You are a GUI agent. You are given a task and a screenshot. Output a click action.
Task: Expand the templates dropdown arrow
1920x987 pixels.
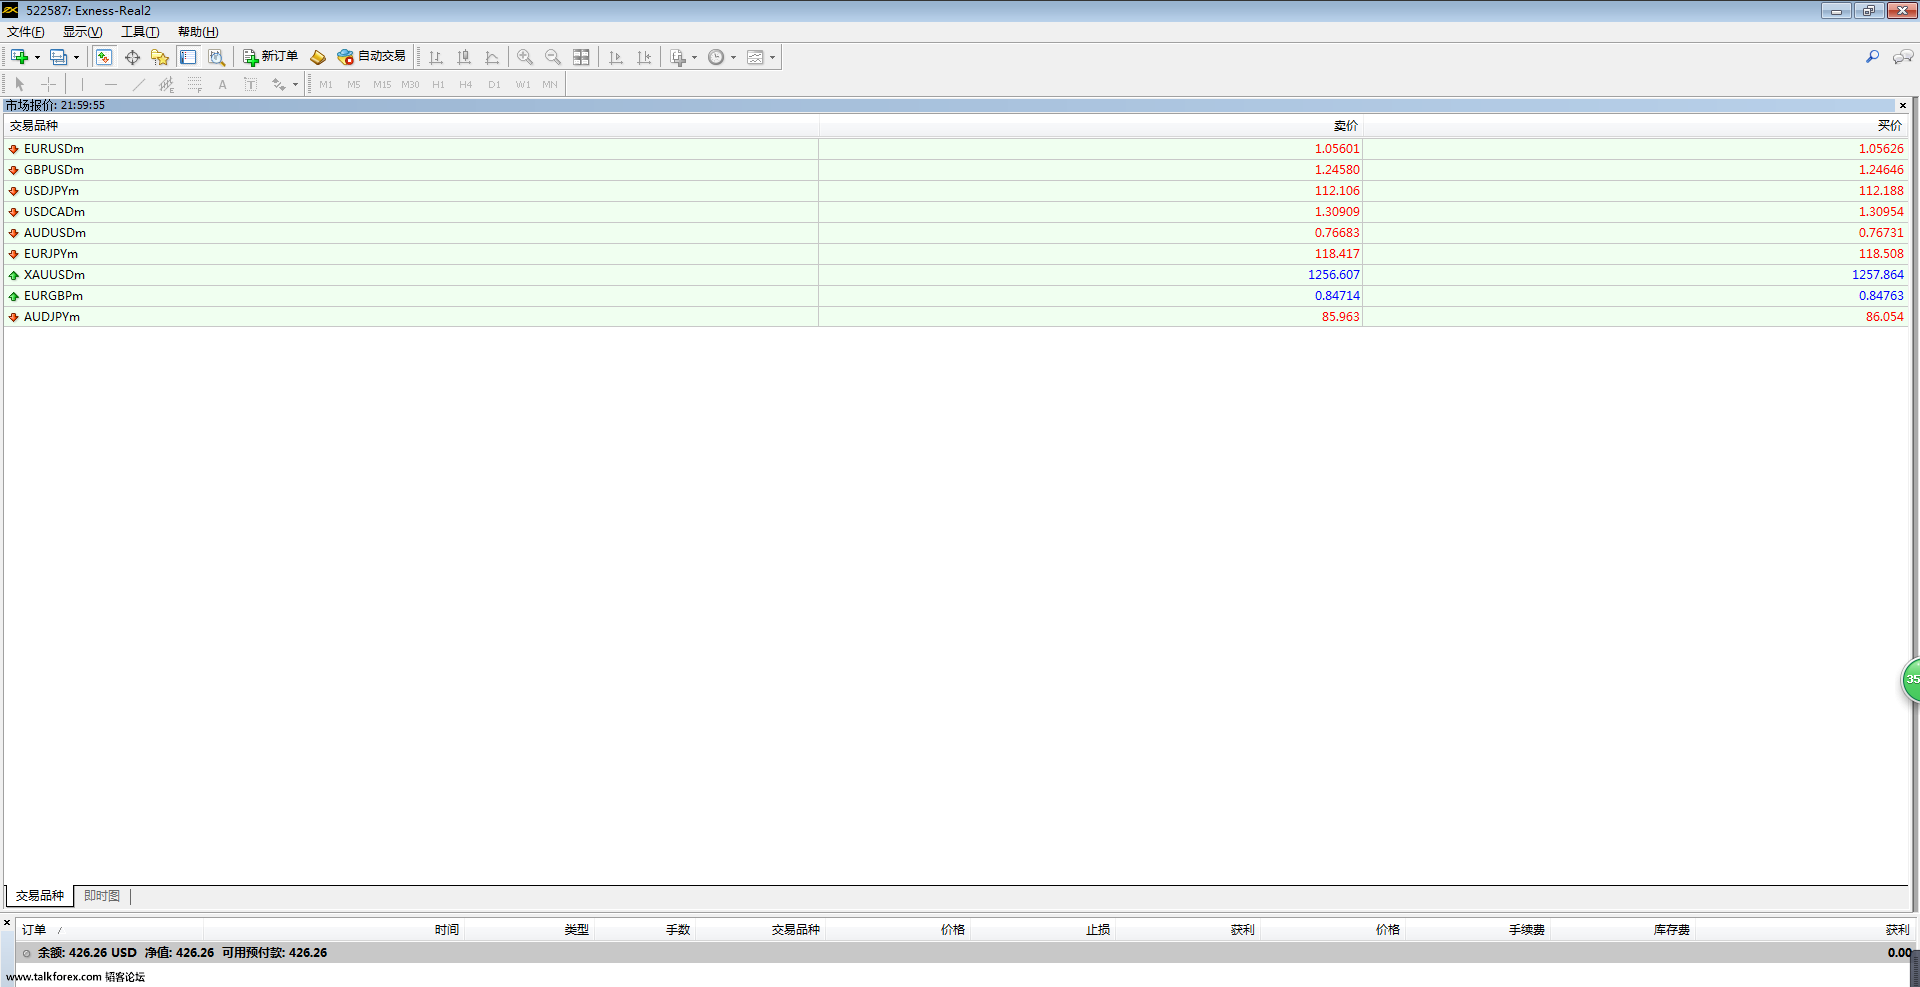(772, 57)
